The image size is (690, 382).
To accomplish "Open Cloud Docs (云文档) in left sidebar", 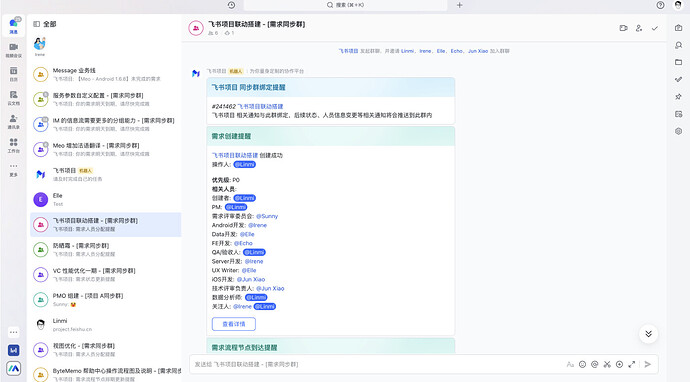I will click(14, 97).
